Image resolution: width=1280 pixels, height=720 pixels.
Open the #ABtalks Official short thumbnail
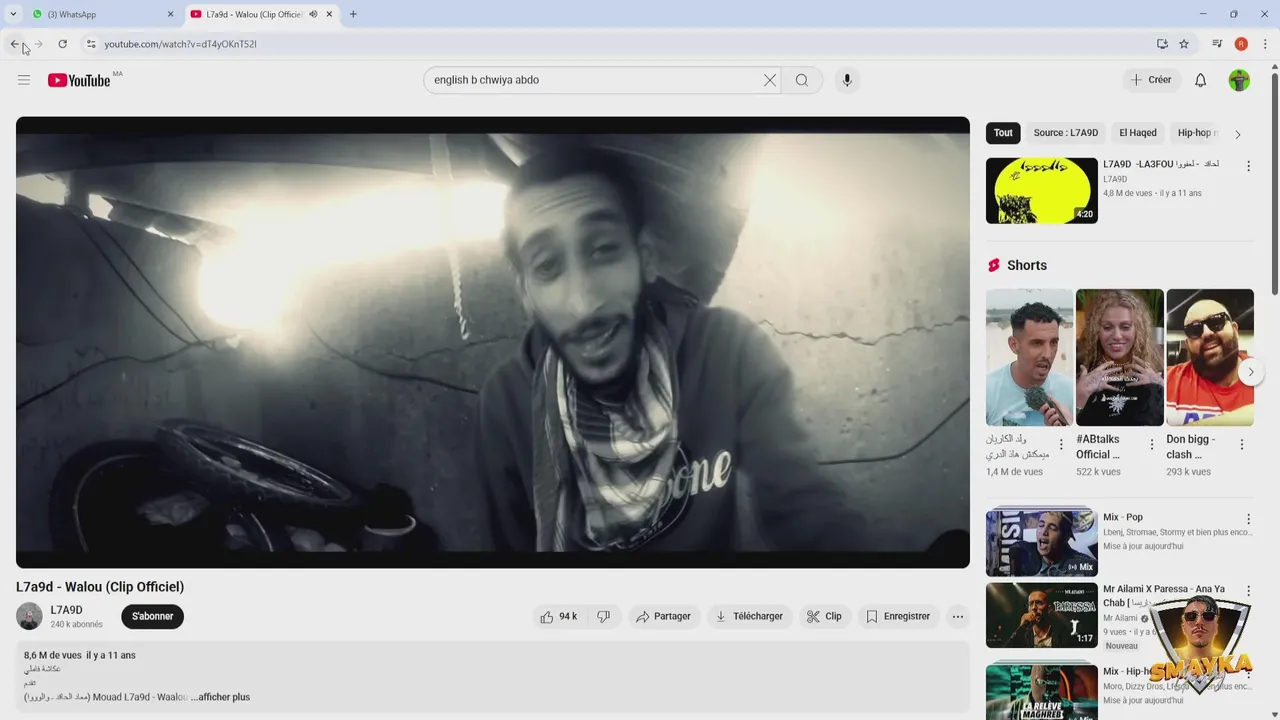(1120, 358)
